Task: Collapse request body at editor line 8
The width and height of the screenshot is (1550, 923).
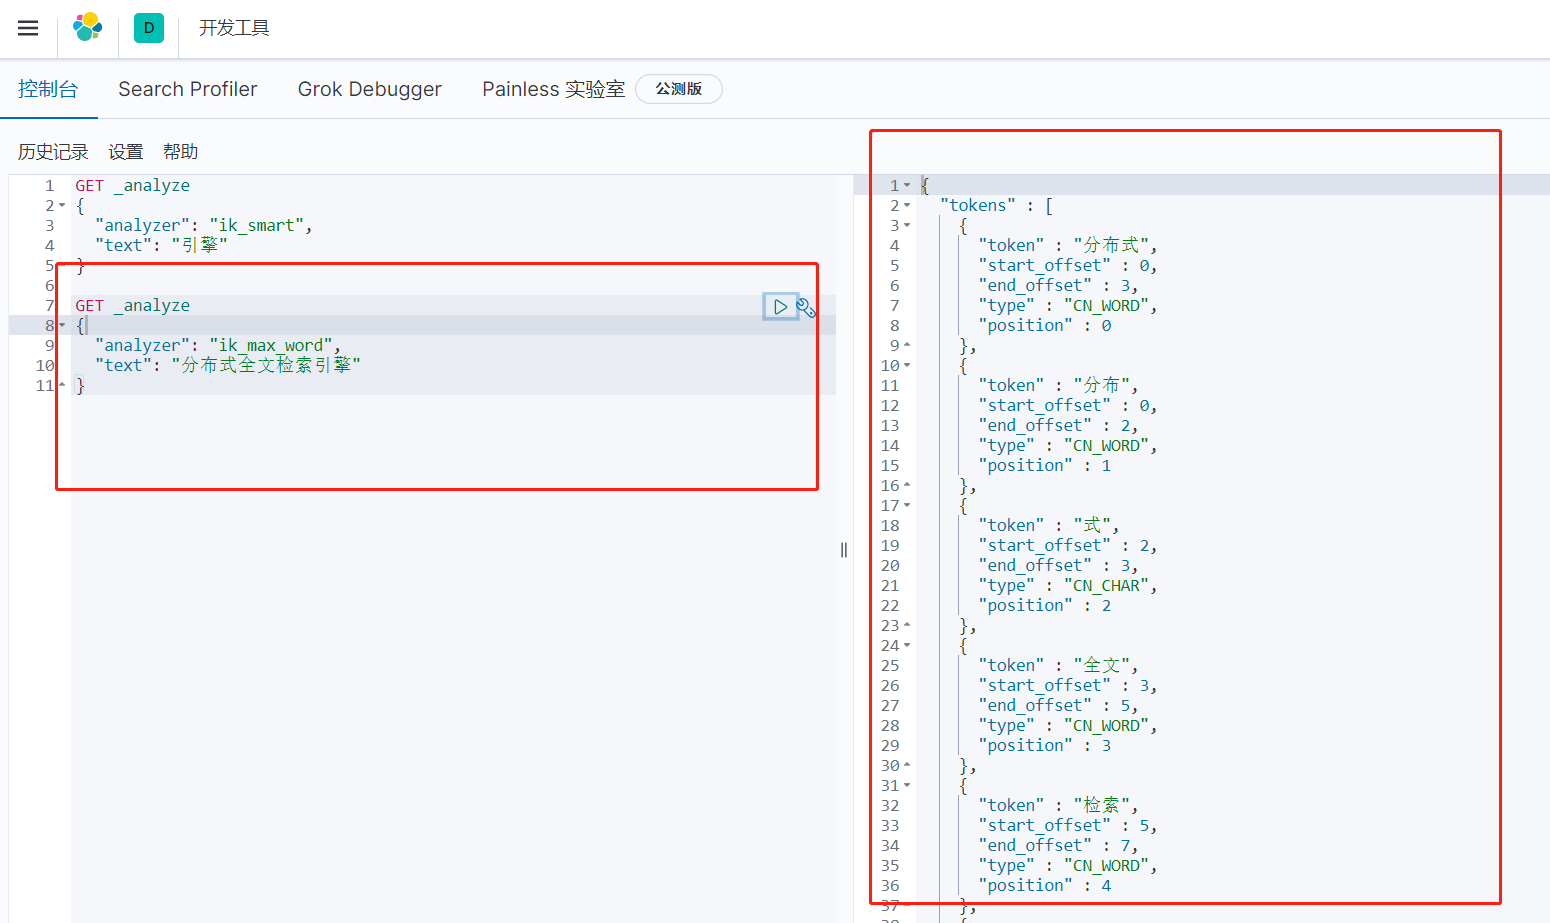Action: pyautogui.click(x=62, y=326)
